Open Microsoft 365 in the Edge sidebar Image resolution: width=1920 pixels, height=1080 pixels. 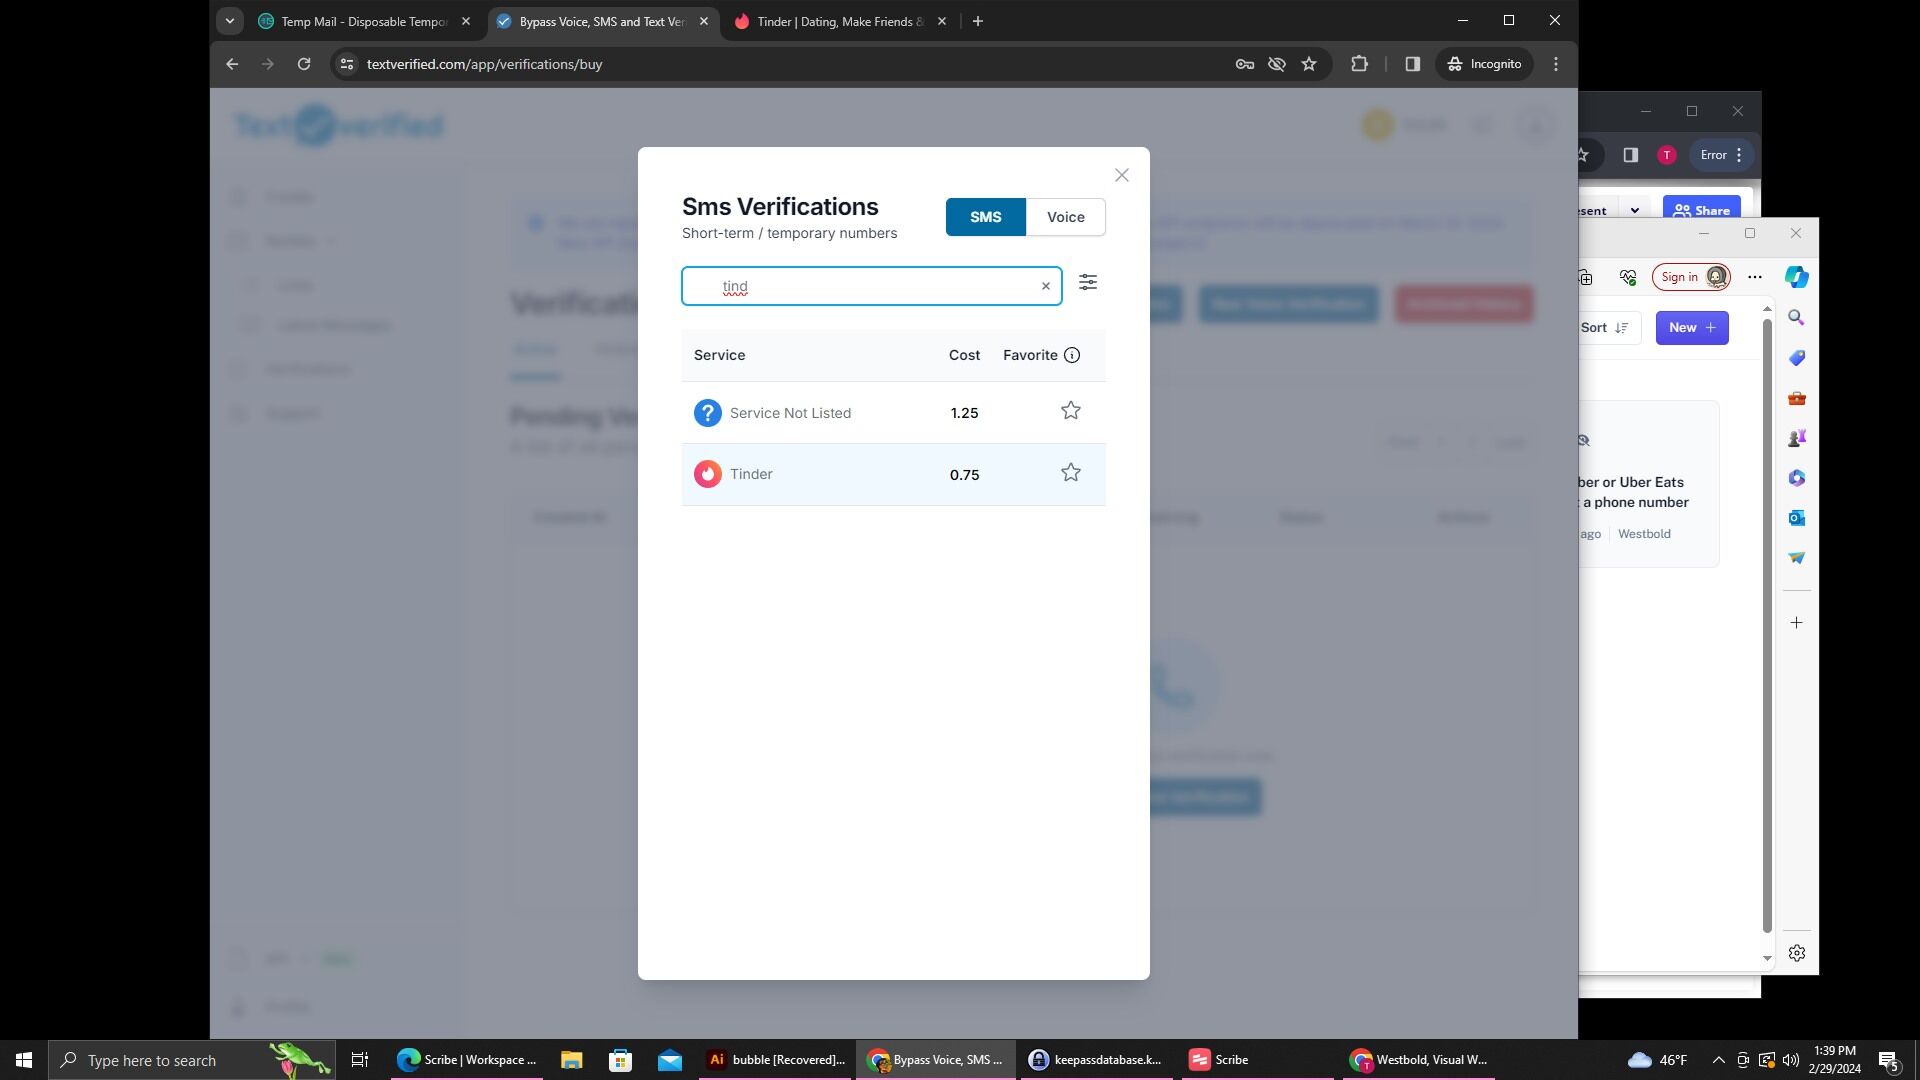tap(1797, 478)
